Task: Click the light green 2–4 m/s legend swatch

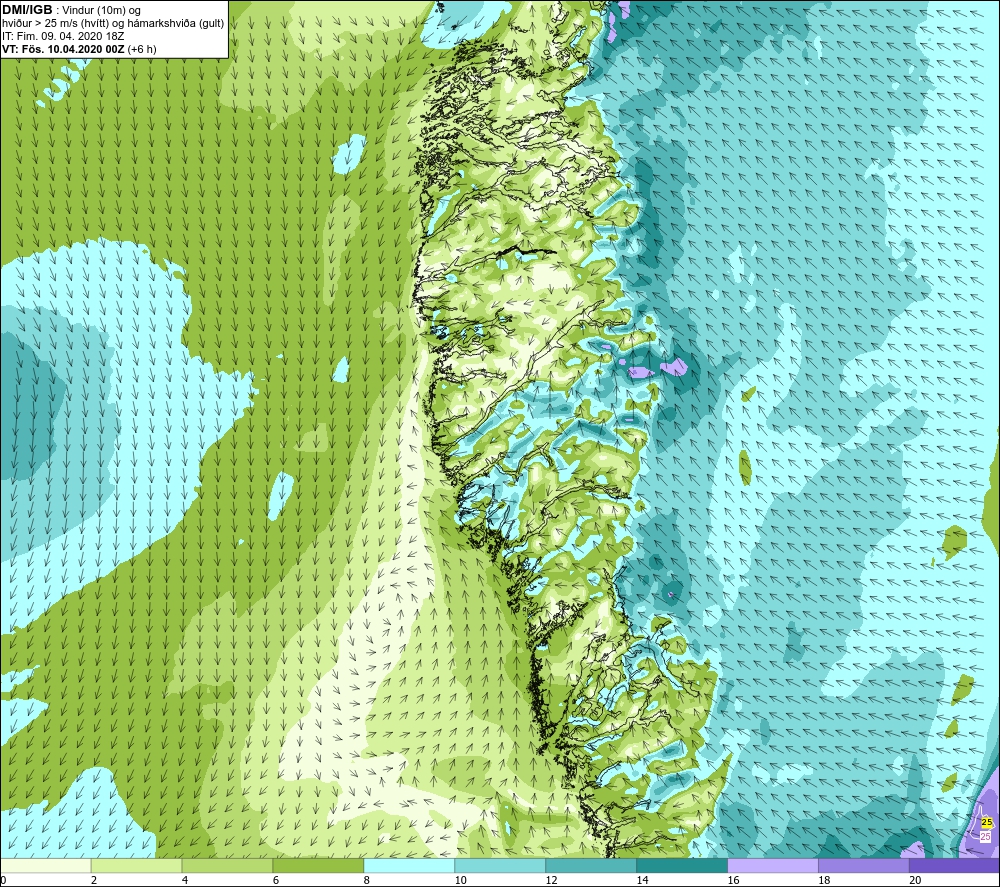Action: (136, 865)
